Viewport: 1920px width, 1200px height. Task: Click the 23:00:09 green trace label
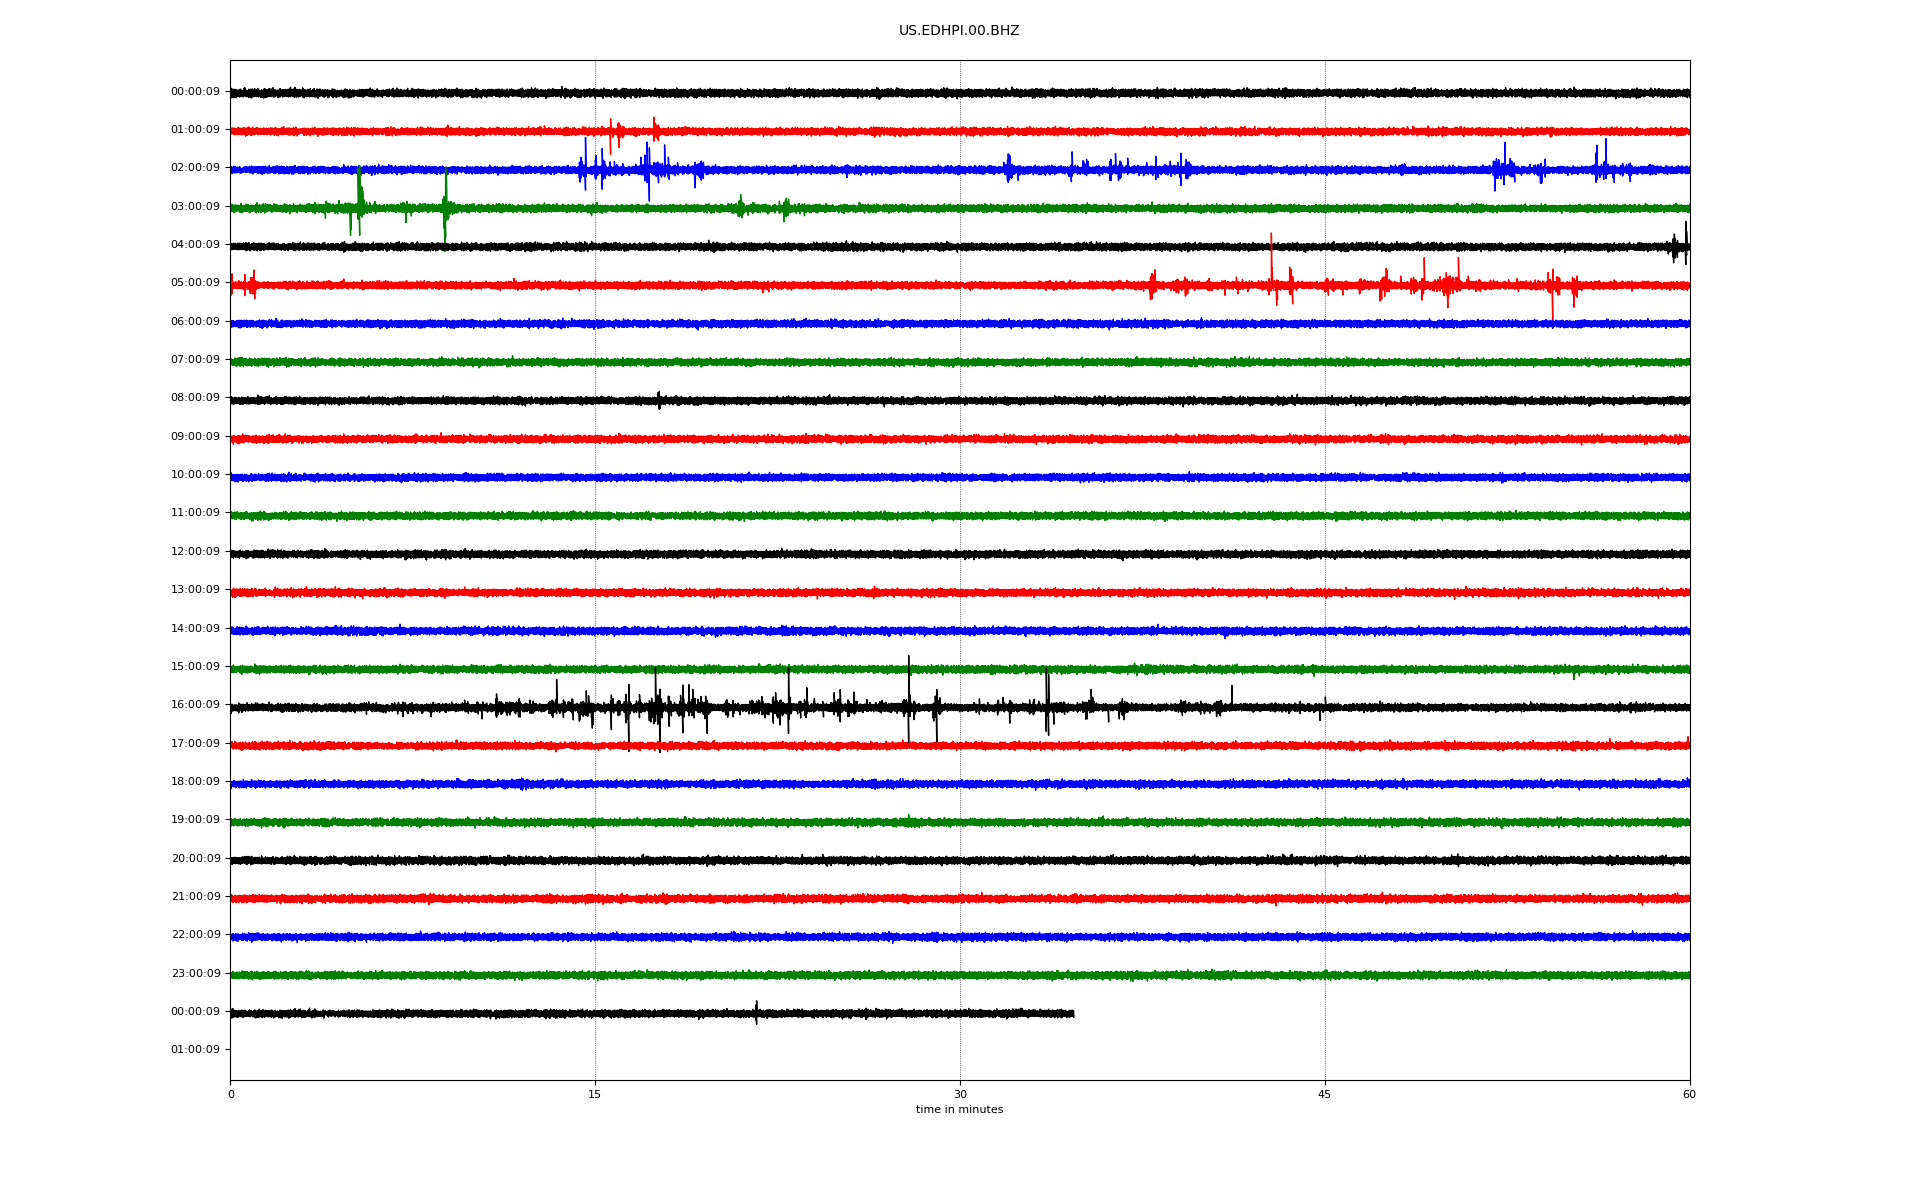pos(195,974)
